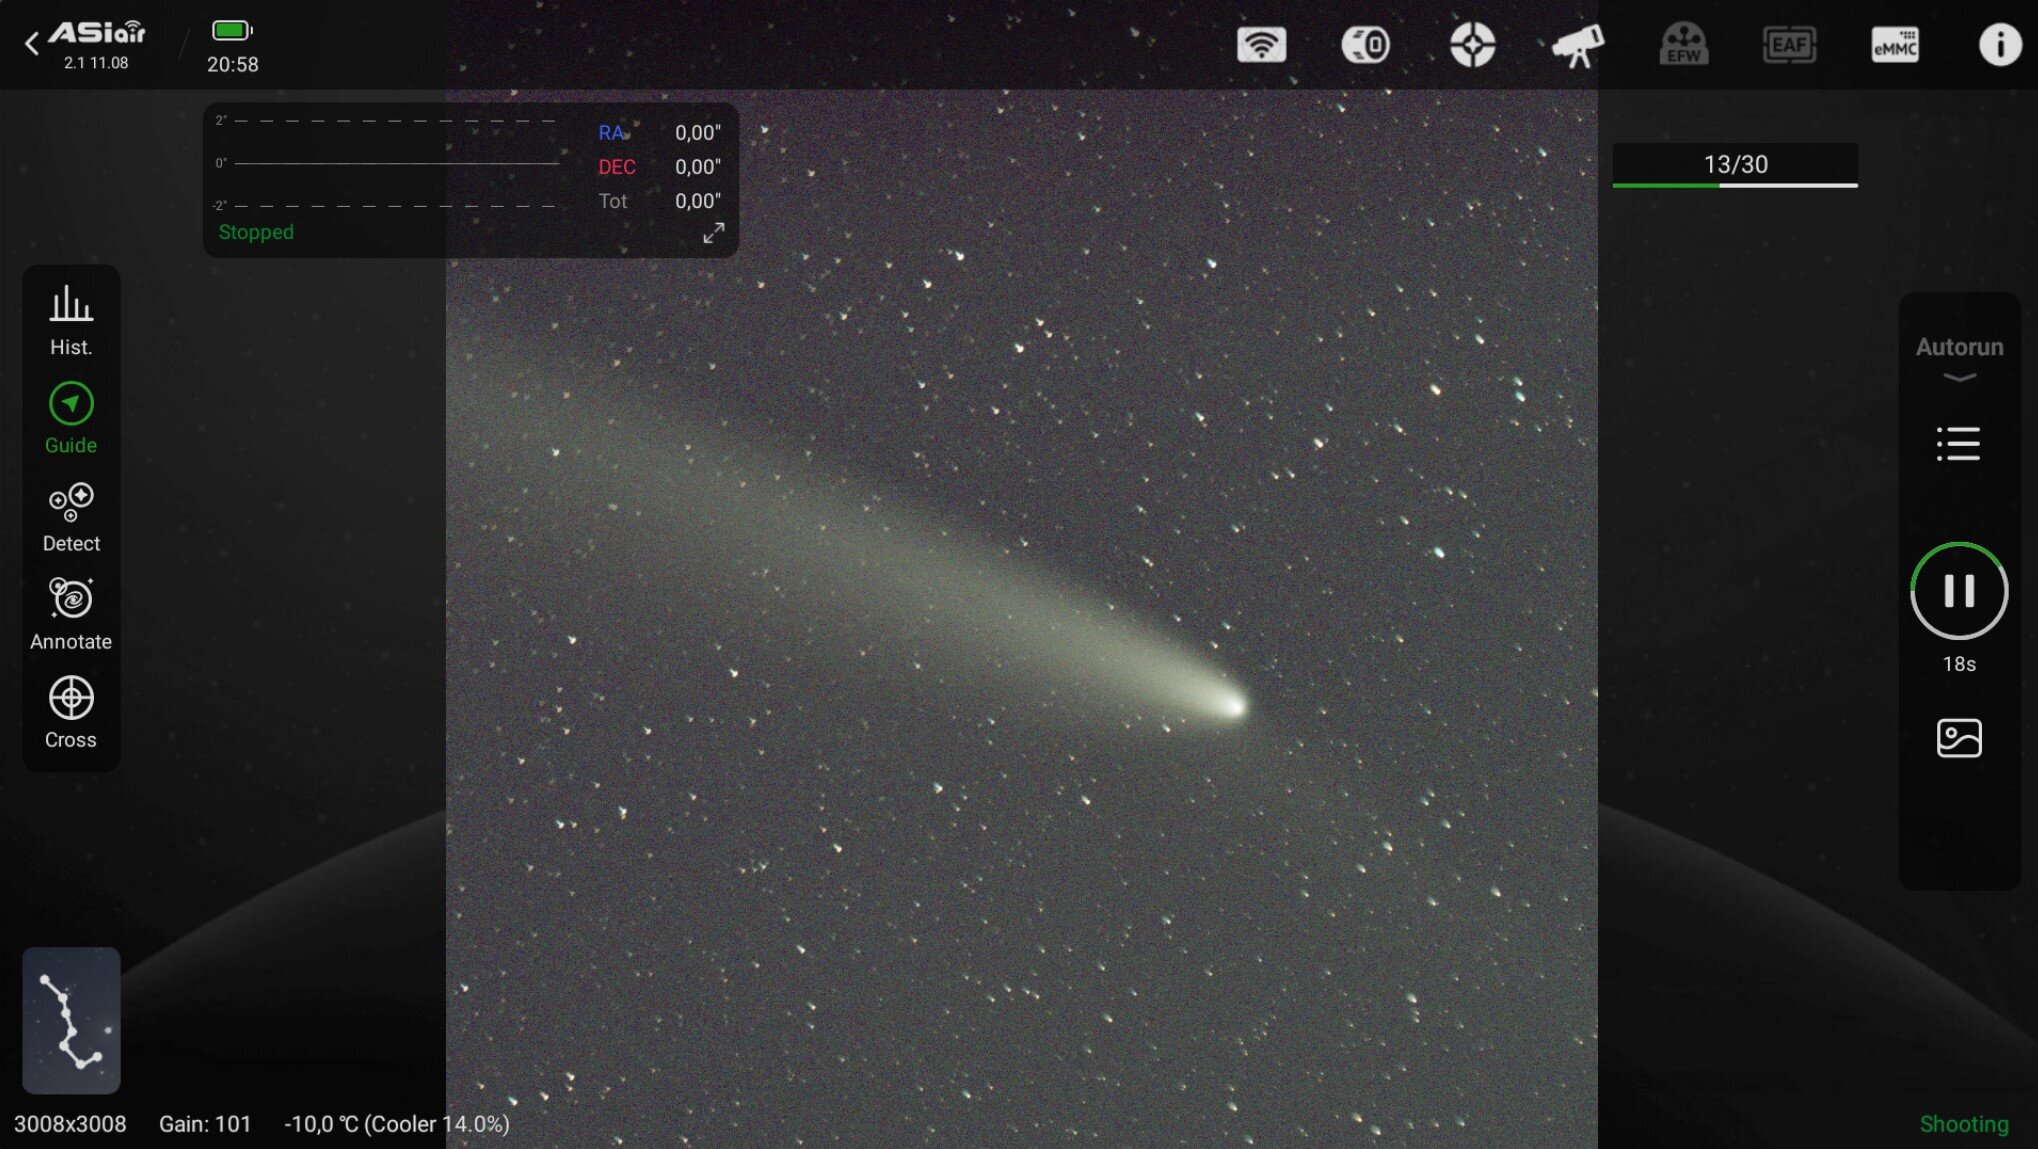Screen dimensions: 2038x1149
Task: Toggle the Cross hair overlay
Action: pyautogui.click(x=71, y=712)
